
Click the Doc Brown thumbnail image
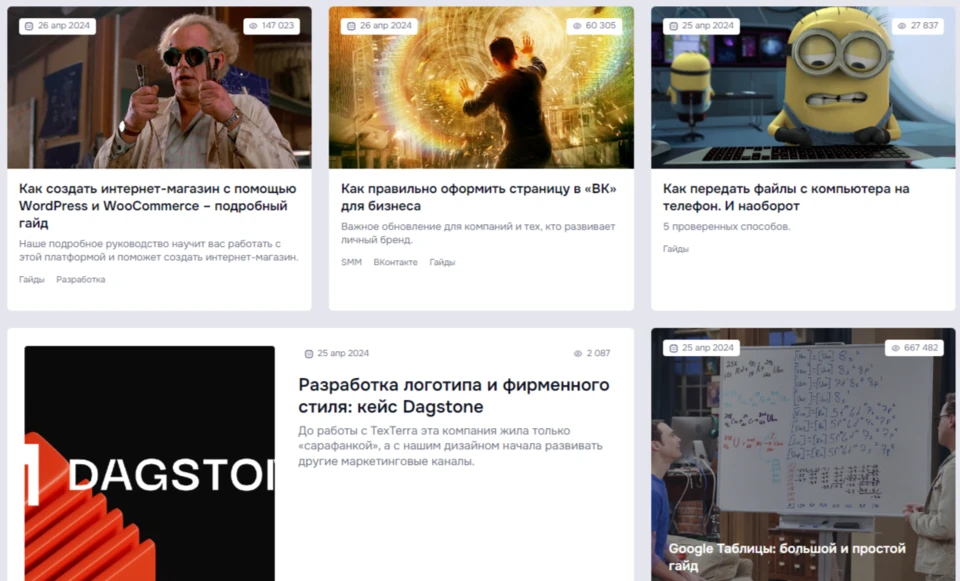[x=159, y=88]
